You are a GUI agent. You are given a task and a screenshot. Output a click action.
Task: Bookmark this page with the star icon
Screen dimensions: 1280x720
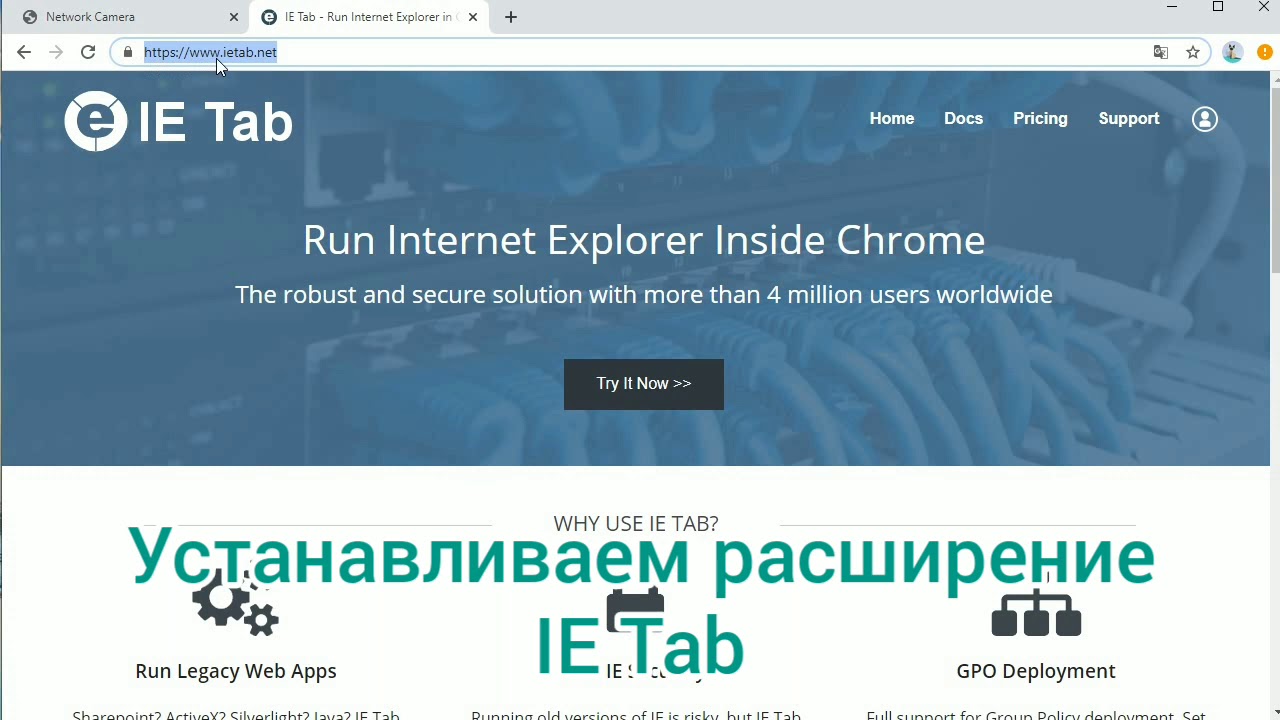1193,52
